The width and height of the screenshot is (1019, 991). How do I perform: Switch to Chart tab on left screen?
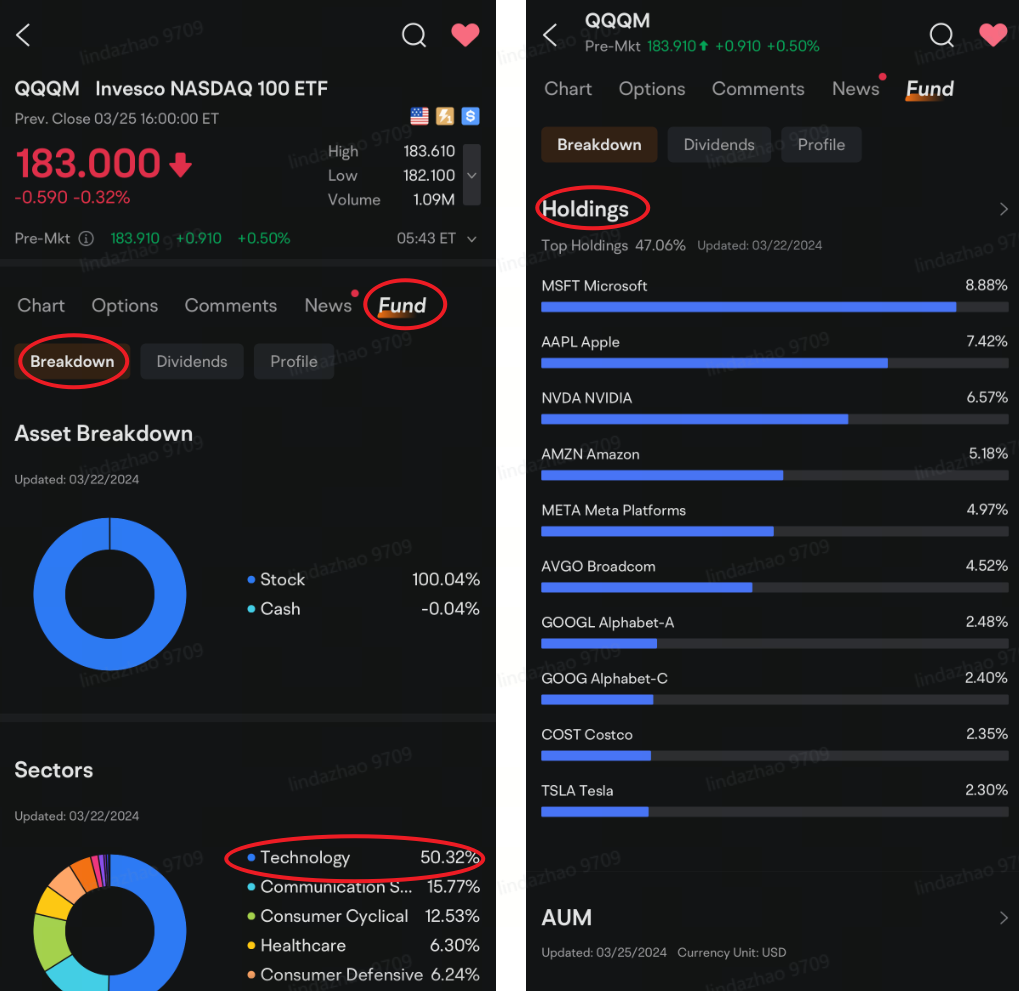pos(41,305)
